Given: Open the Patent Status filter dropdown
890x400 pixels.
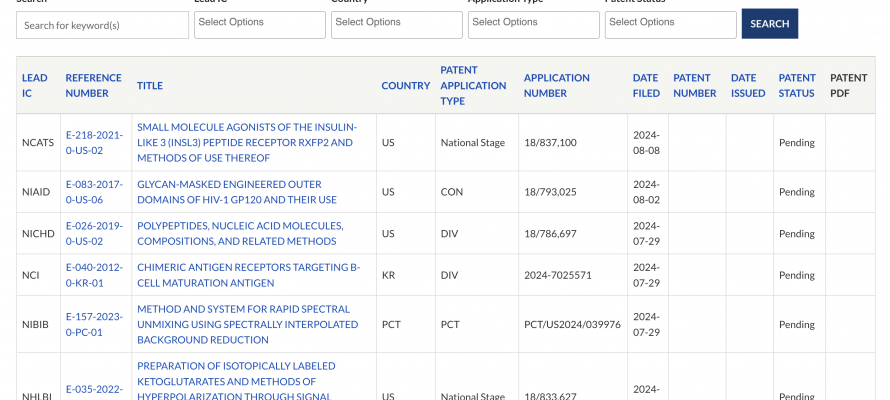Looking at the screenshot, I should [x=670, y=23].
